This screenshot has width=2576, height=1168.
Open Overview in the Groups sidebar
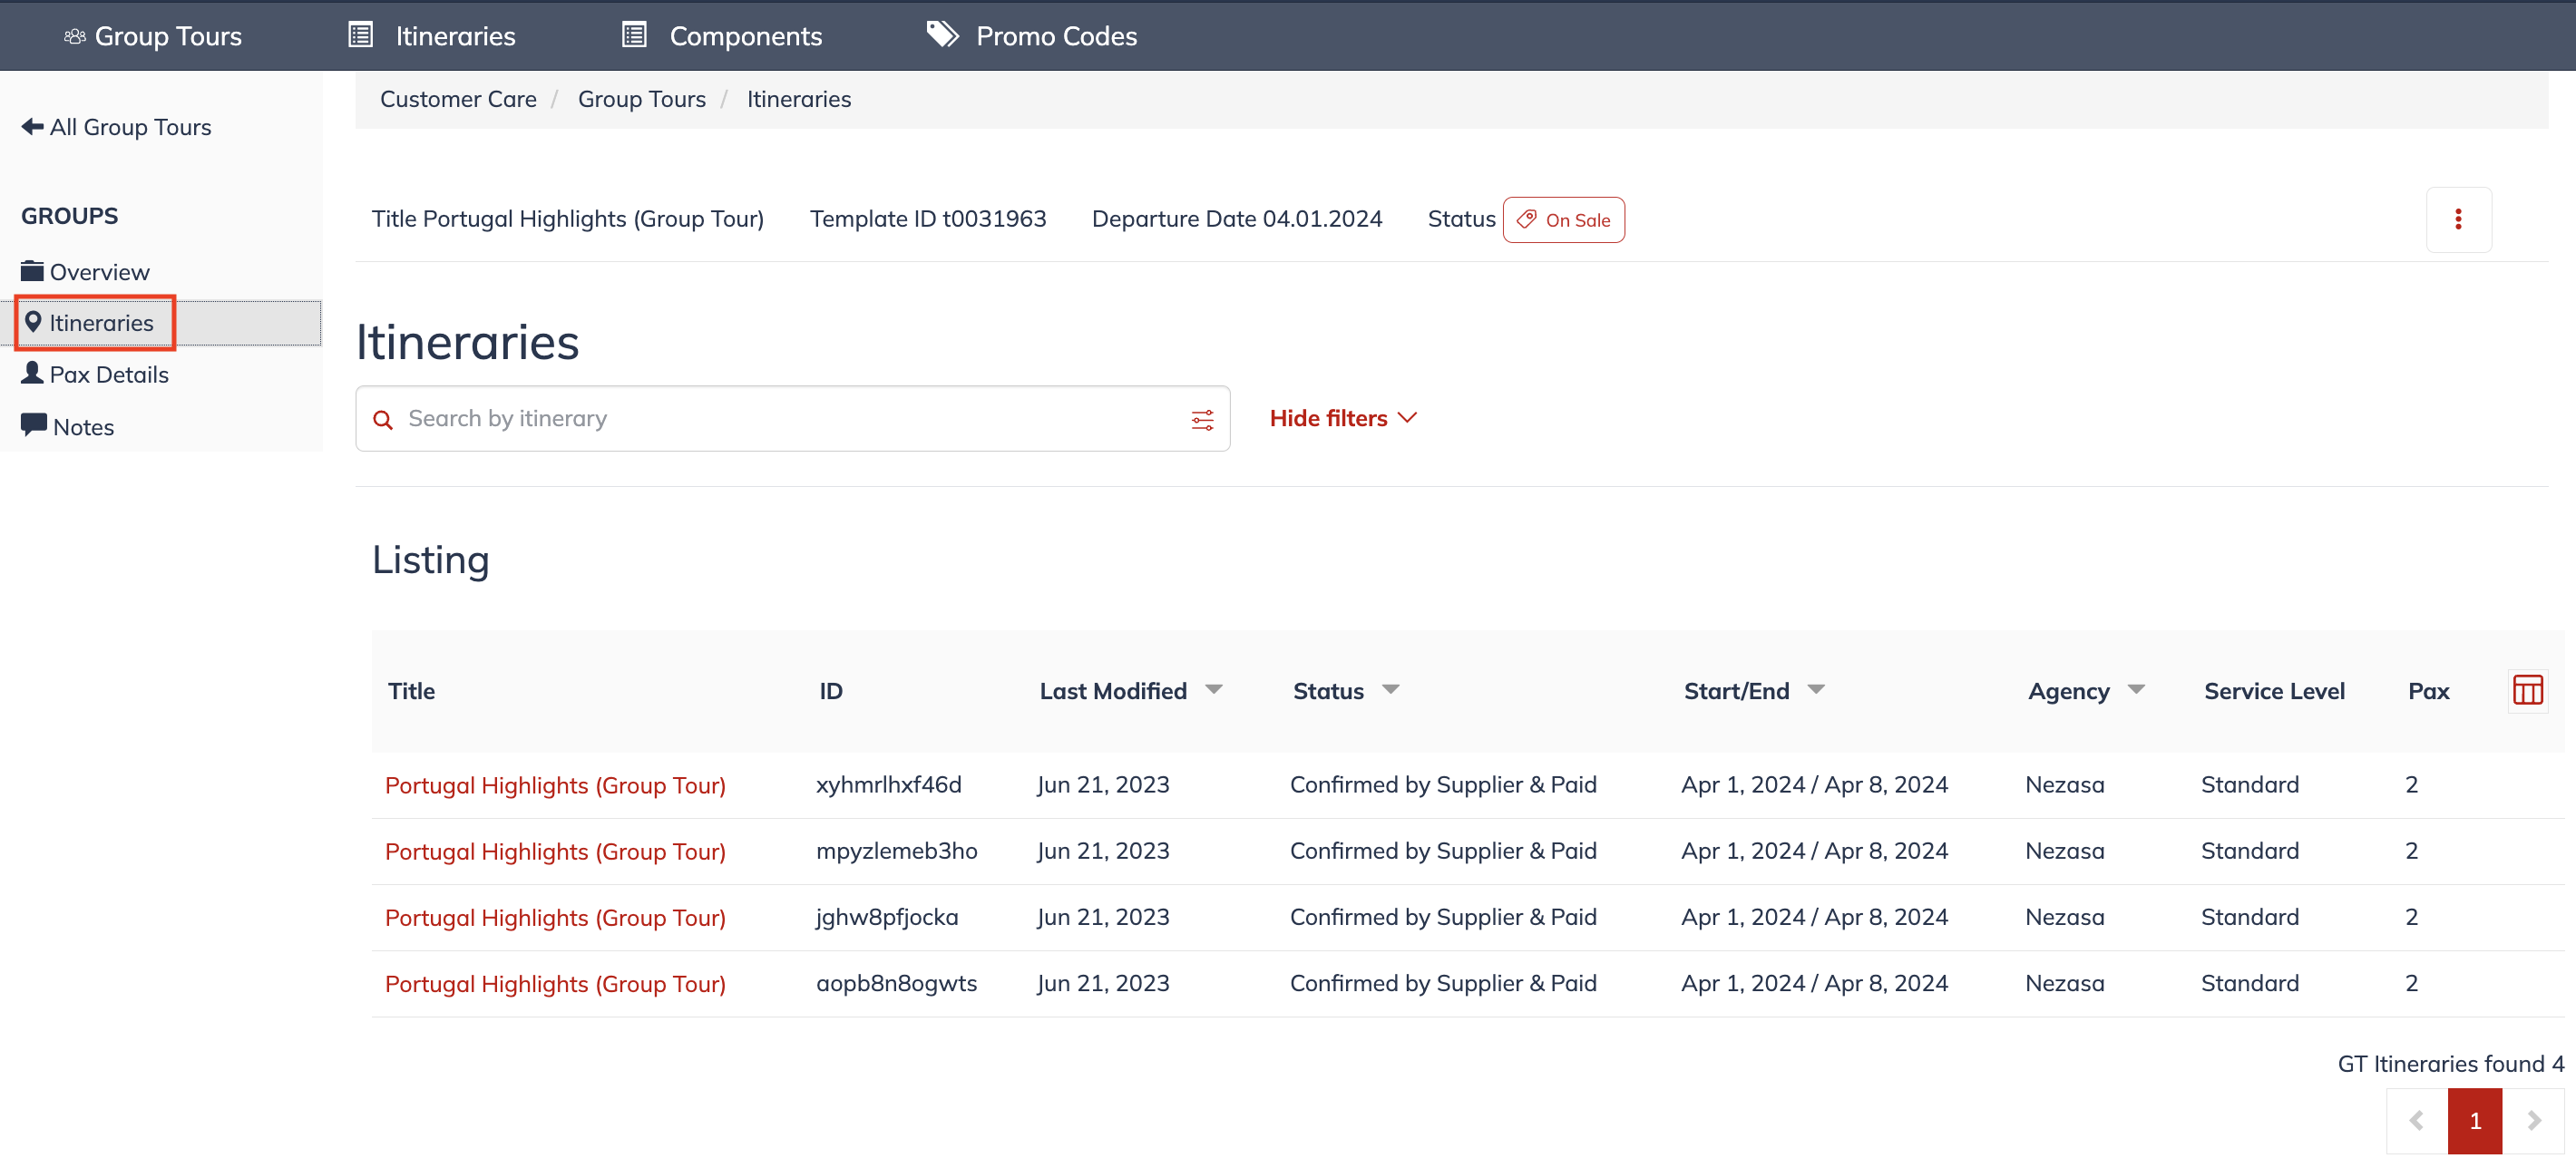coord(85,272)
